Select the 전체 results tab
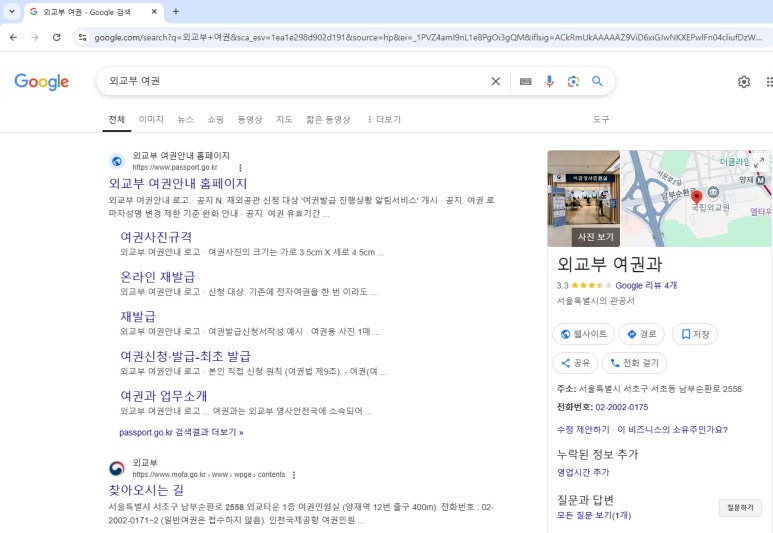Viewport: 773px width, 533px height. [117, 119]
